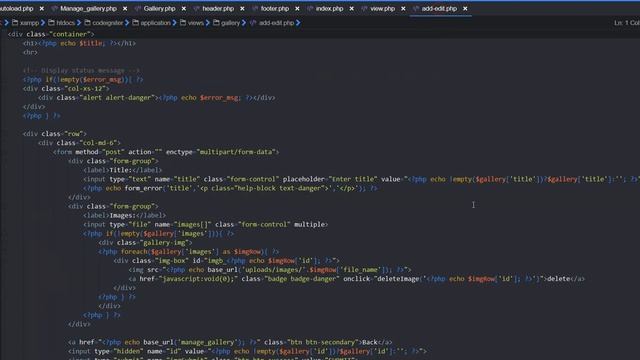Switch to the Manage_gallery.php tab
This screenshot has height=360, width=640.
point(88,9)
